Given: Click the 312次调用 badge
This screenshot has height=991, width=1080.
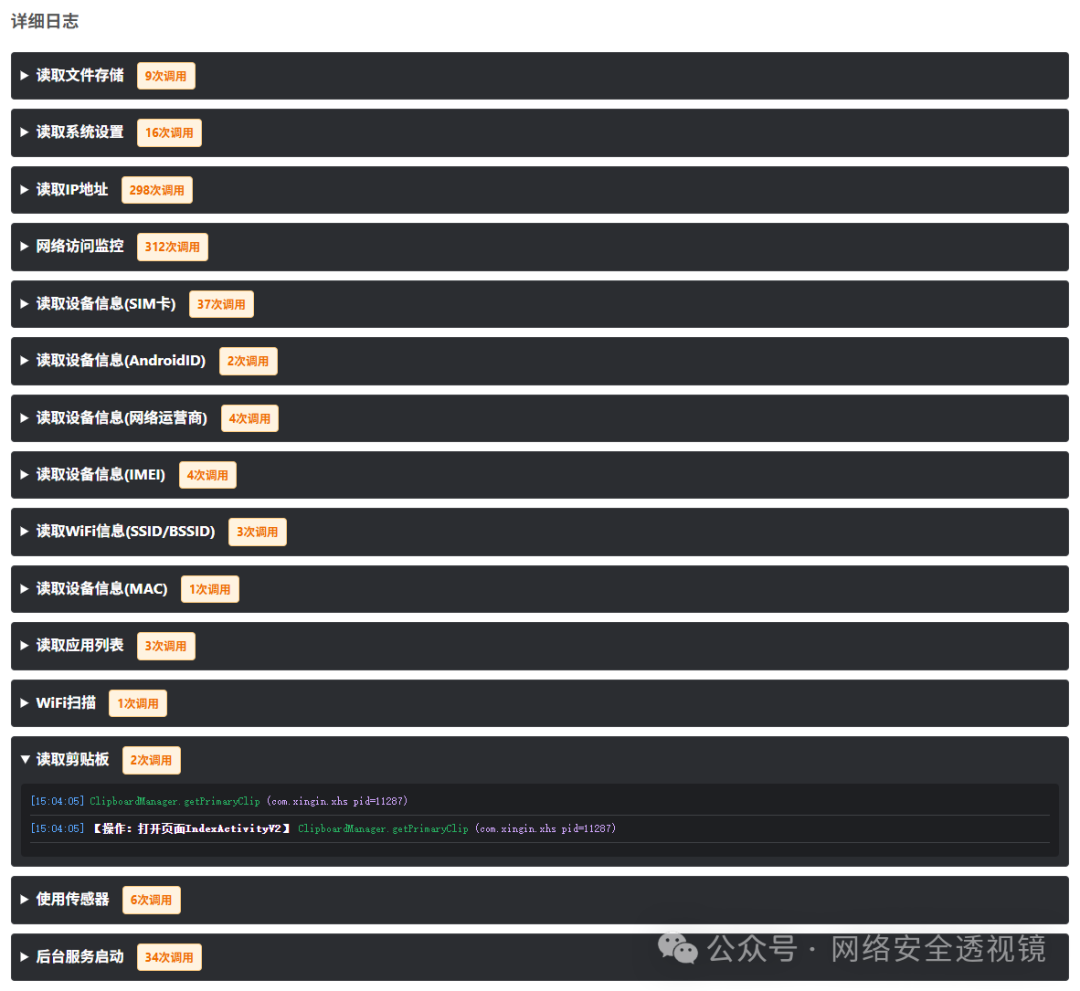Looking at the screenshot, I should click(172, 247).
